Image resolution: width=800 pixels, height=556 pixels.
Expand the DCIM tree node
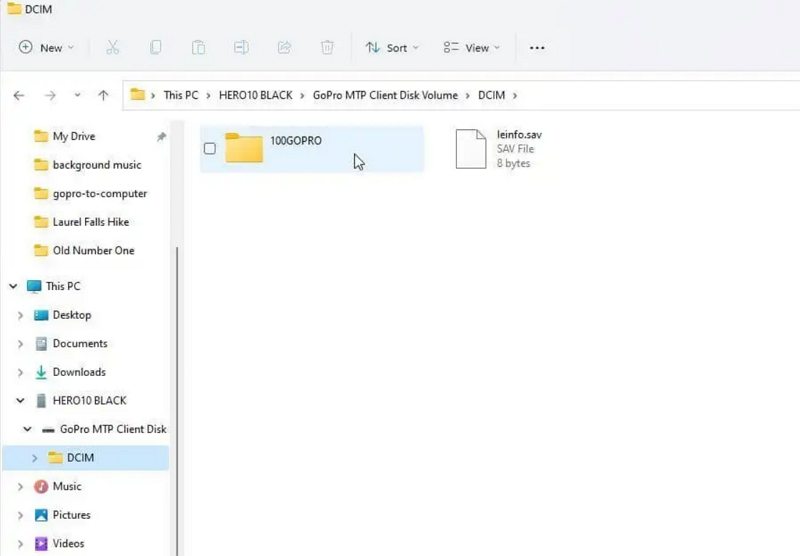coord(34,458)
